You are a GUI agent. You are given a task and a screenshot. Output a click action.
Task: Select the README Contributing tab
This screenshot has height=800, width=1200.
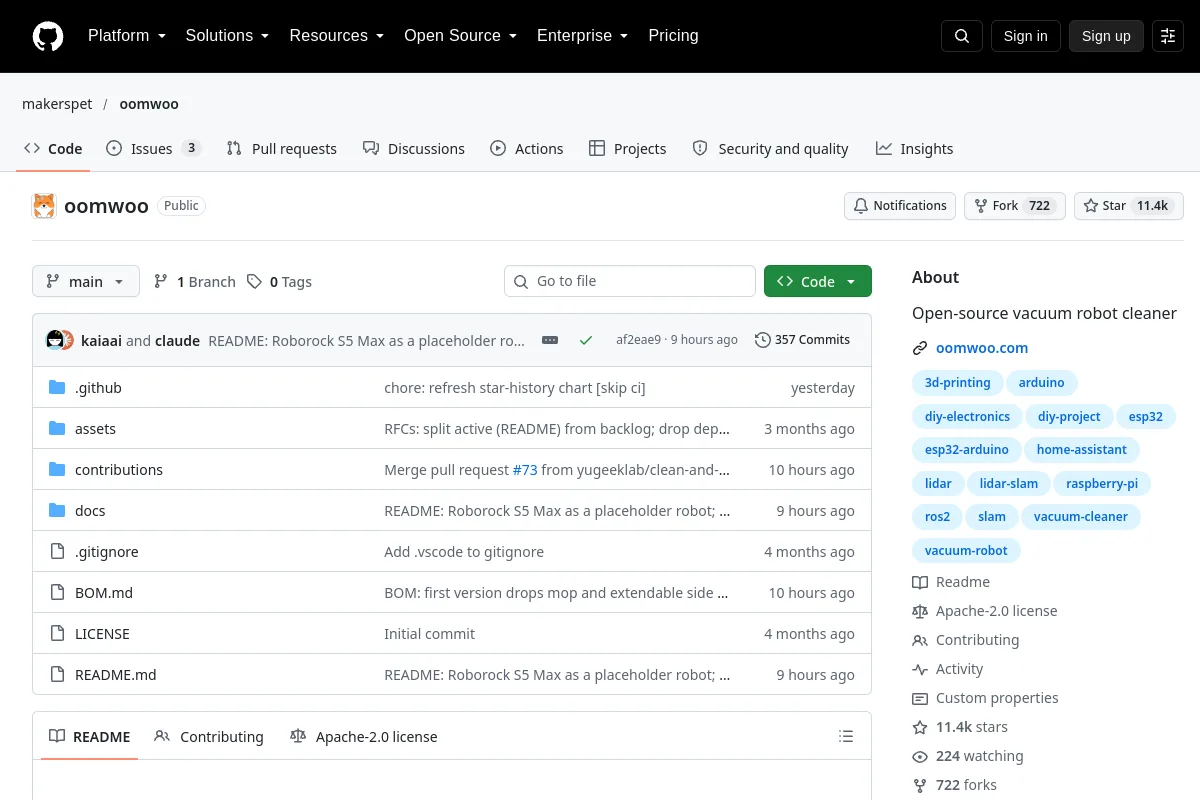(x=209, y=737)
